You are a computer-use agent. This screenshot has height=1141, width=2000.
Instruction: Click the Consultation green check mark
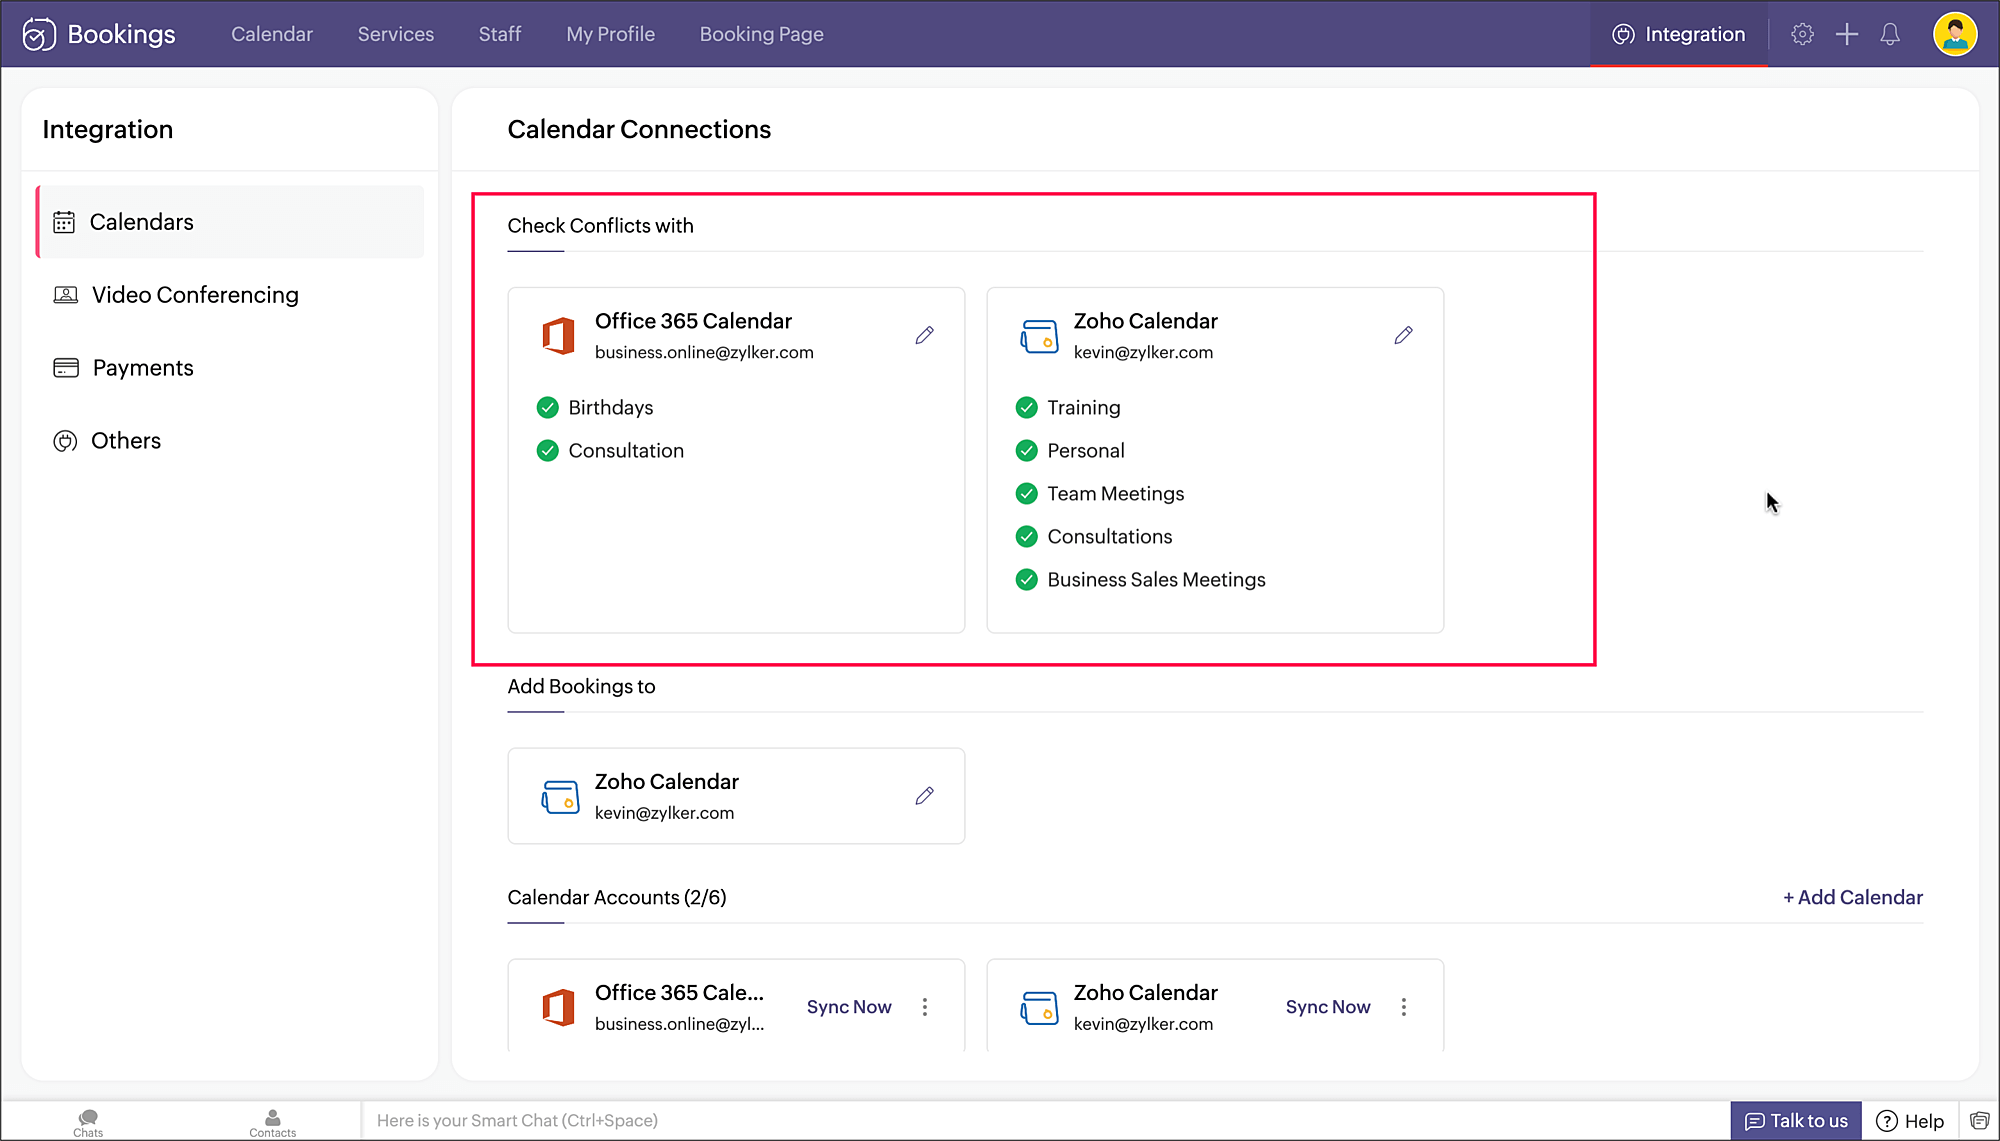pyautogui.click(x=547, y=450)
